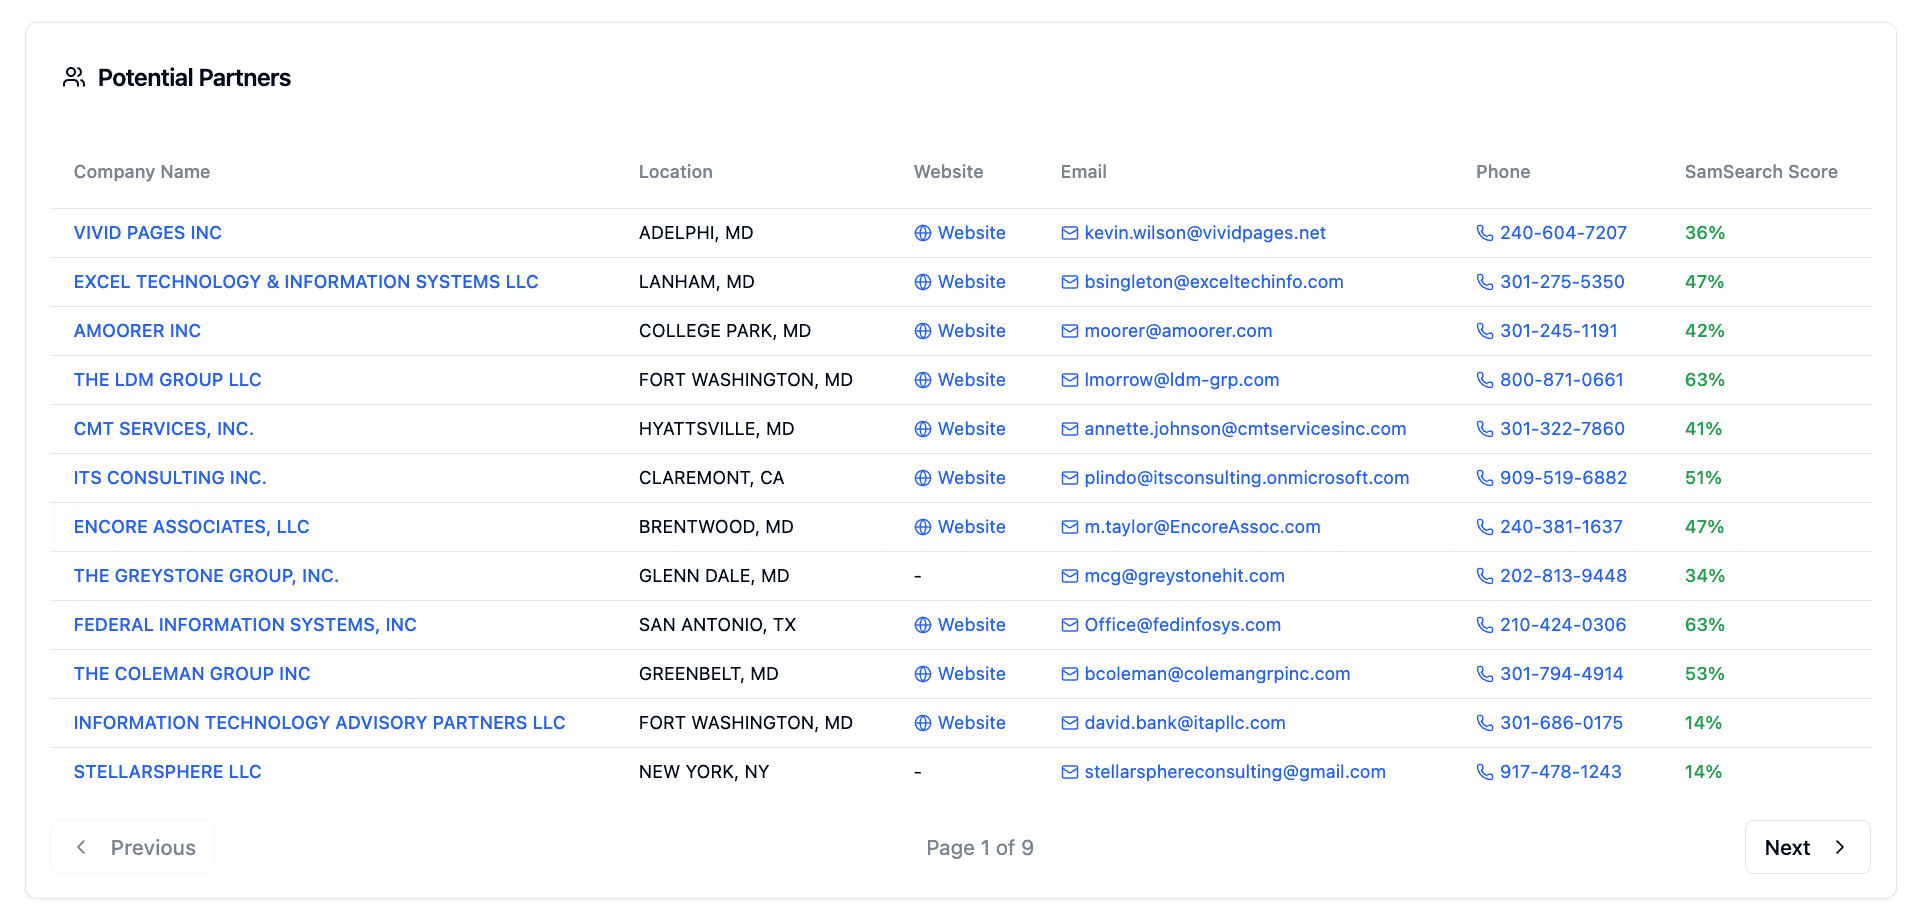This screenshot has width=1916, height=924.
Task: Click the globe icon for Vivid Pages Inc
Action: pyautogui.click(x=922, y=233)
